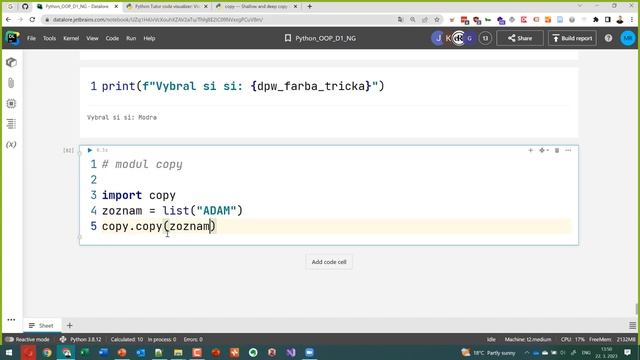
Task: Click the Python_OOP_D1_NG notebook title
Action: pos(325,38)
